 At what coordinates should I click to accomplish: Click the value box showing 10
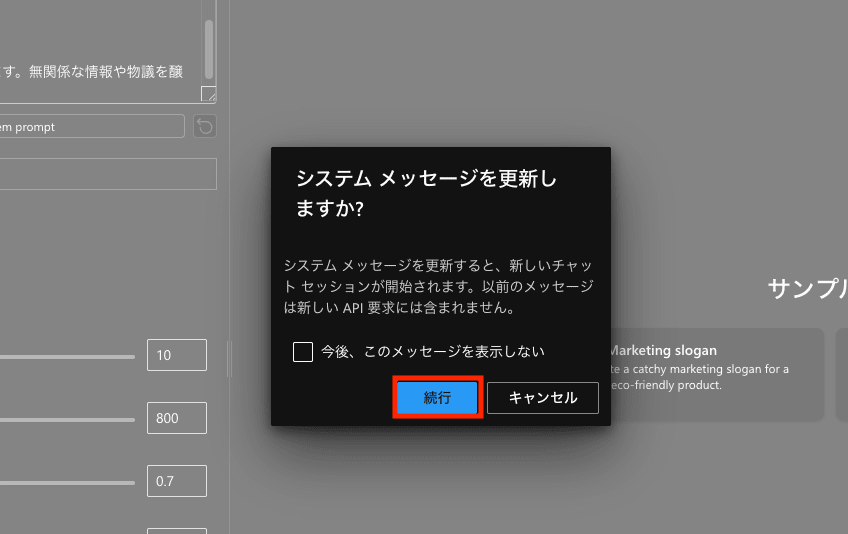(177, 355)
